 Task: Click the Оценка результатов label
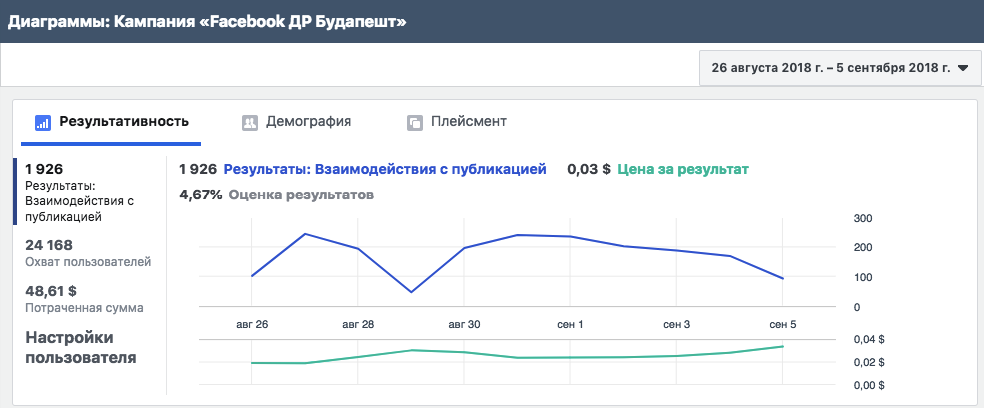301,195
